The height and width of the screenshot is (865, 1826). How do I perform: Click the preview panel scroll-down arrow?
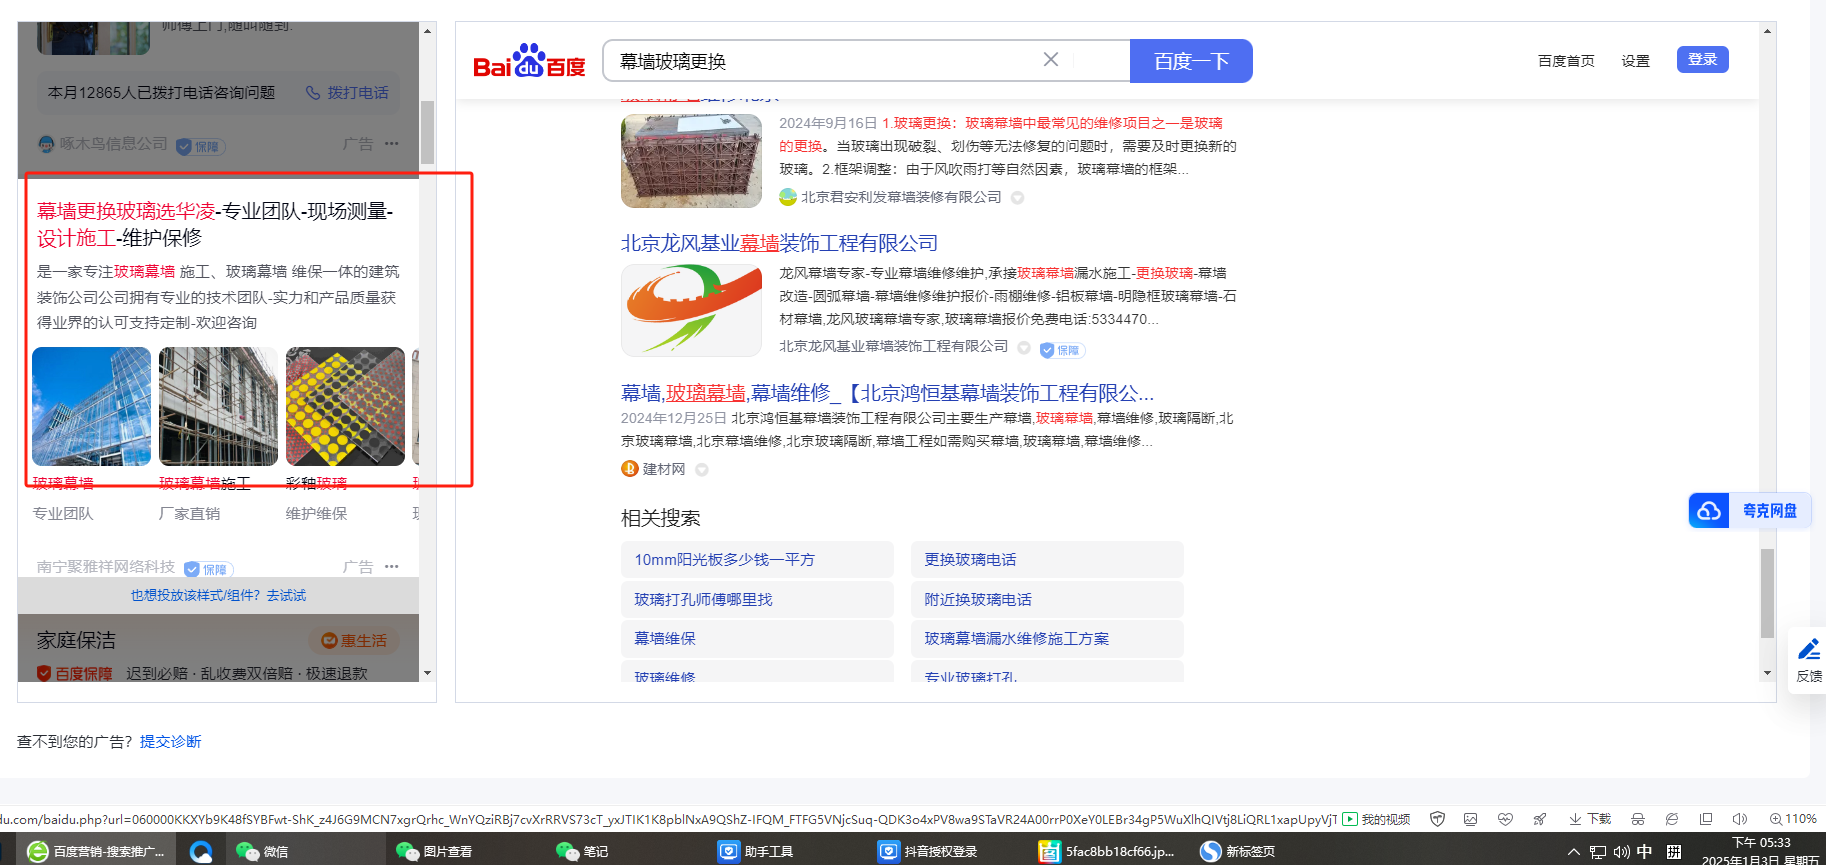pos(427,674)
